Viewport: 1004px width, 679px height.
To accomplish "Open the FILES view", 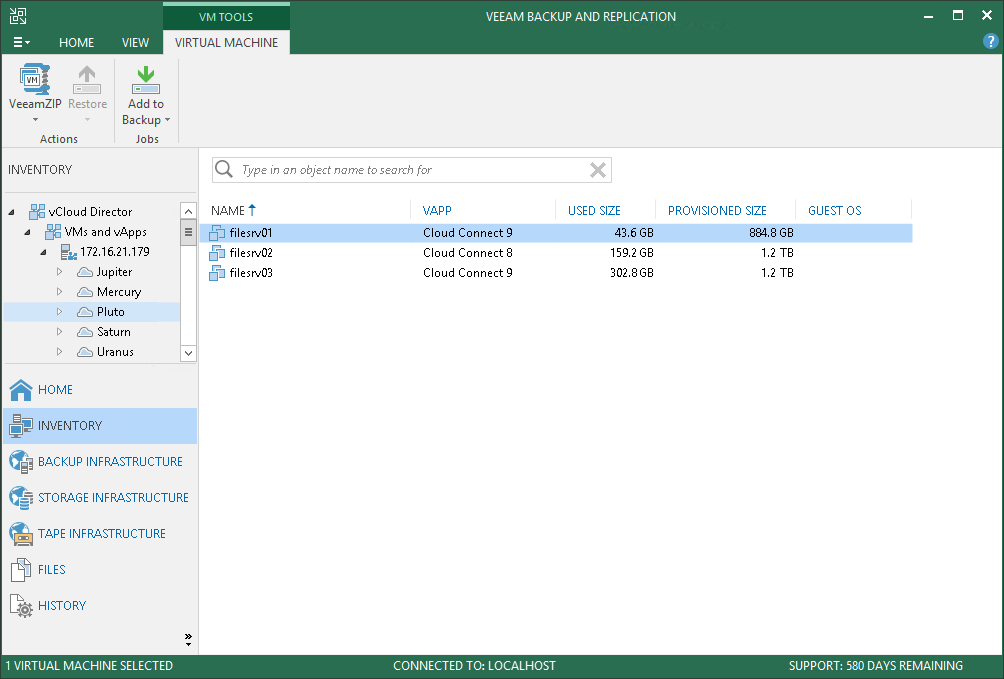I will (101, 569).
